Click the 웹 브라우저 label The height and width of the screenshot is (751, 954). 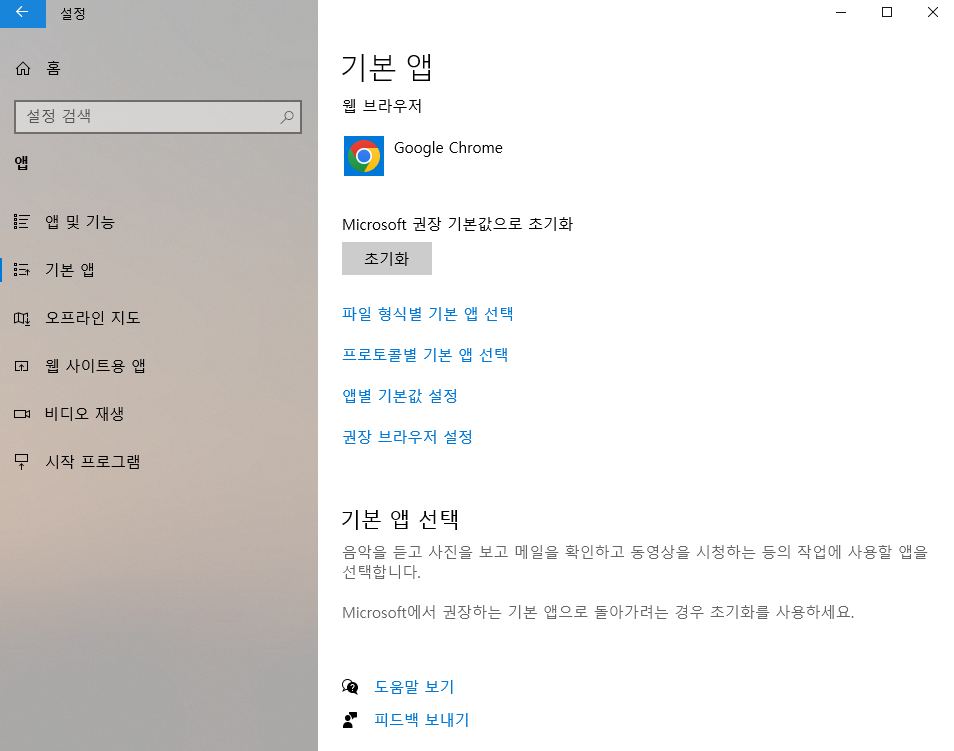382,106
